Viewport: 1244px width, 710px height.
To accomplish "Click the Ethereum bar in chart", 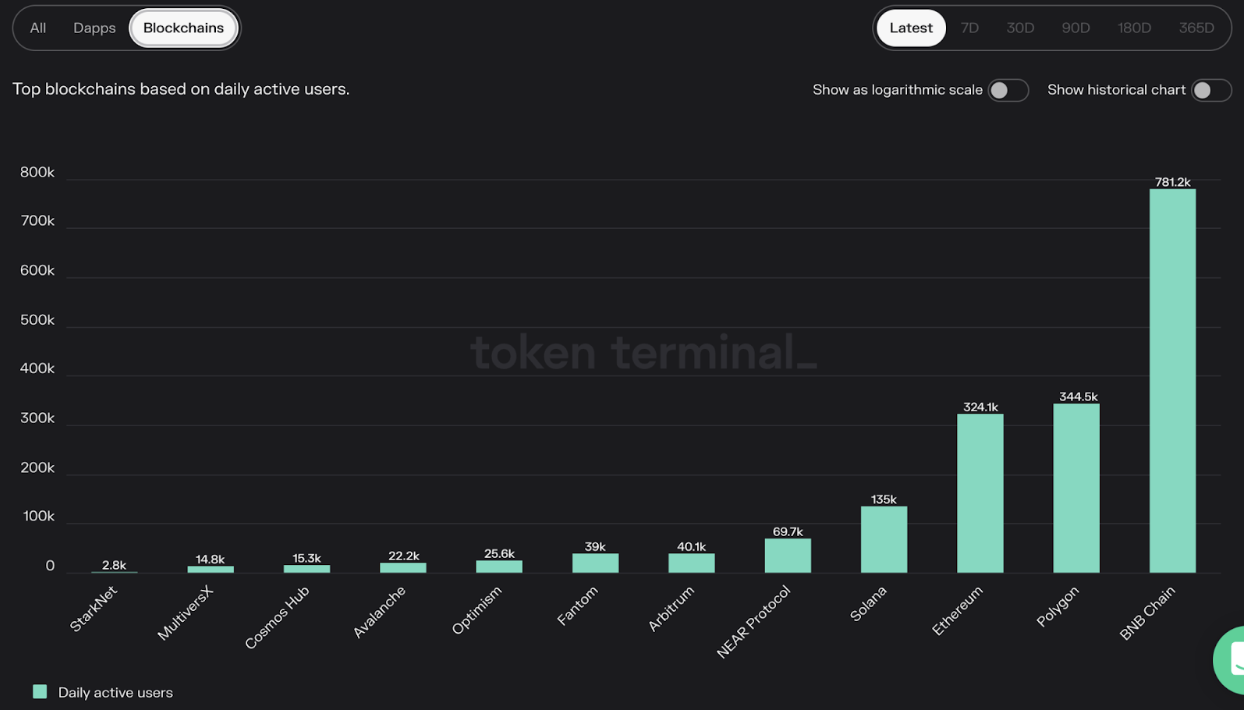I will point(980,493).
